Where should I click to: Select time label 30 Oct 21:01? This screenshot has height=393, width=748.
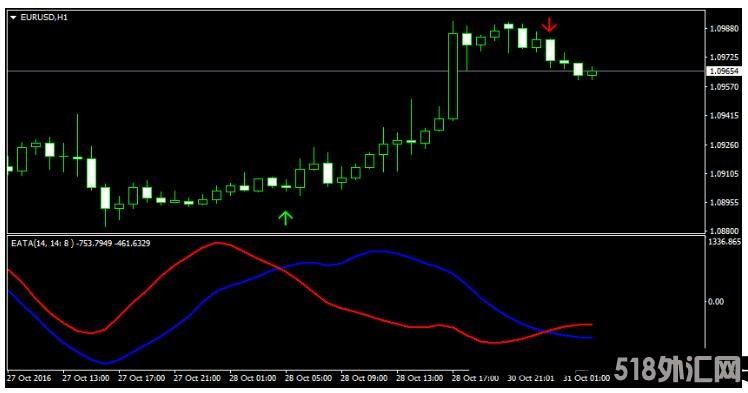531,378
